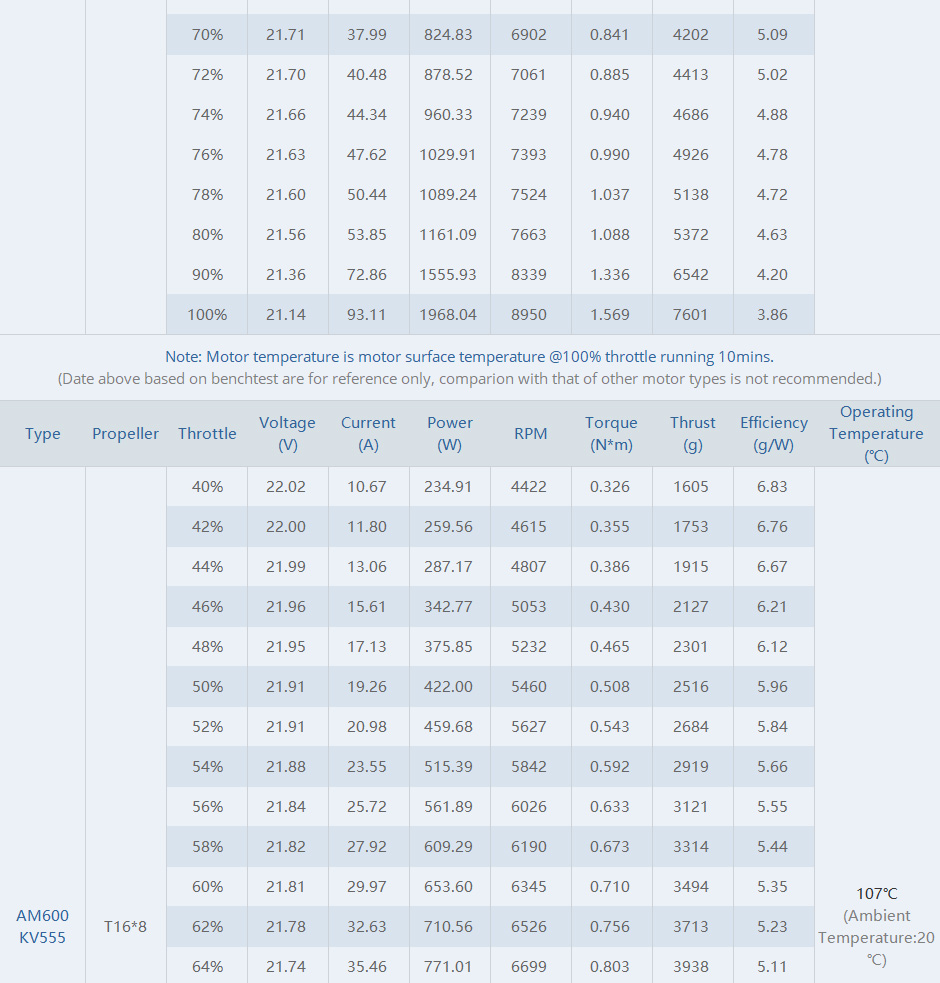
Task: Click the AM600 KV555 motor type text
Action: pyautogui.click(x=42, y=926)
